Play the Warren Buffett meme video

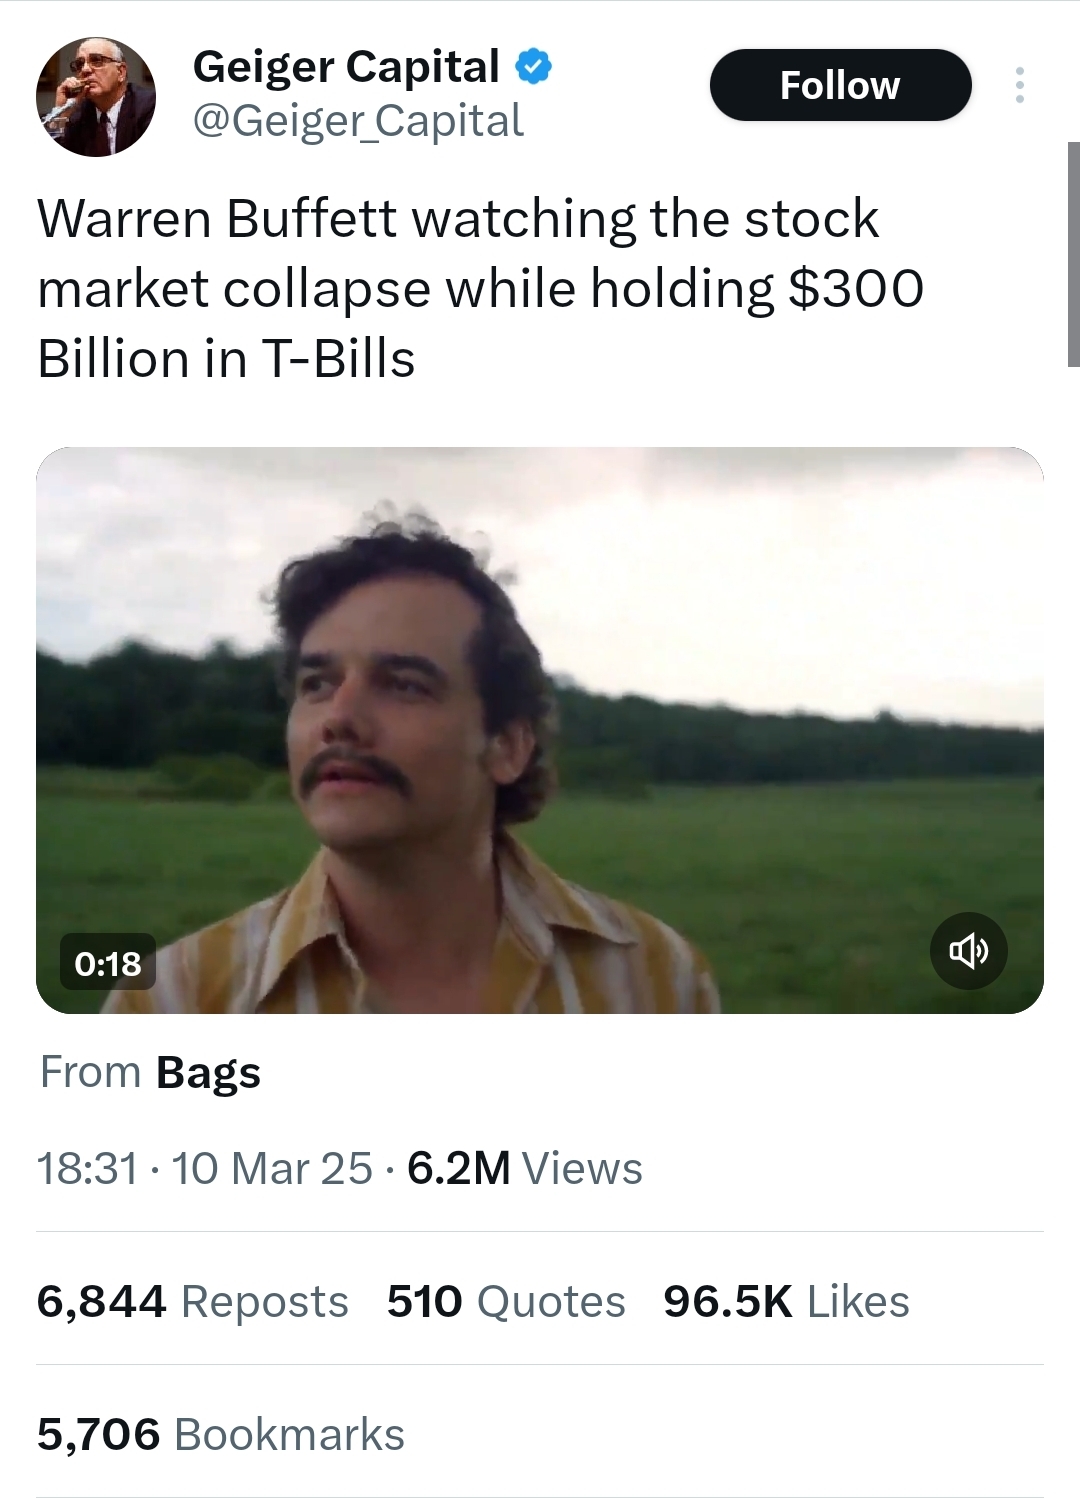[x=540, y=730]
